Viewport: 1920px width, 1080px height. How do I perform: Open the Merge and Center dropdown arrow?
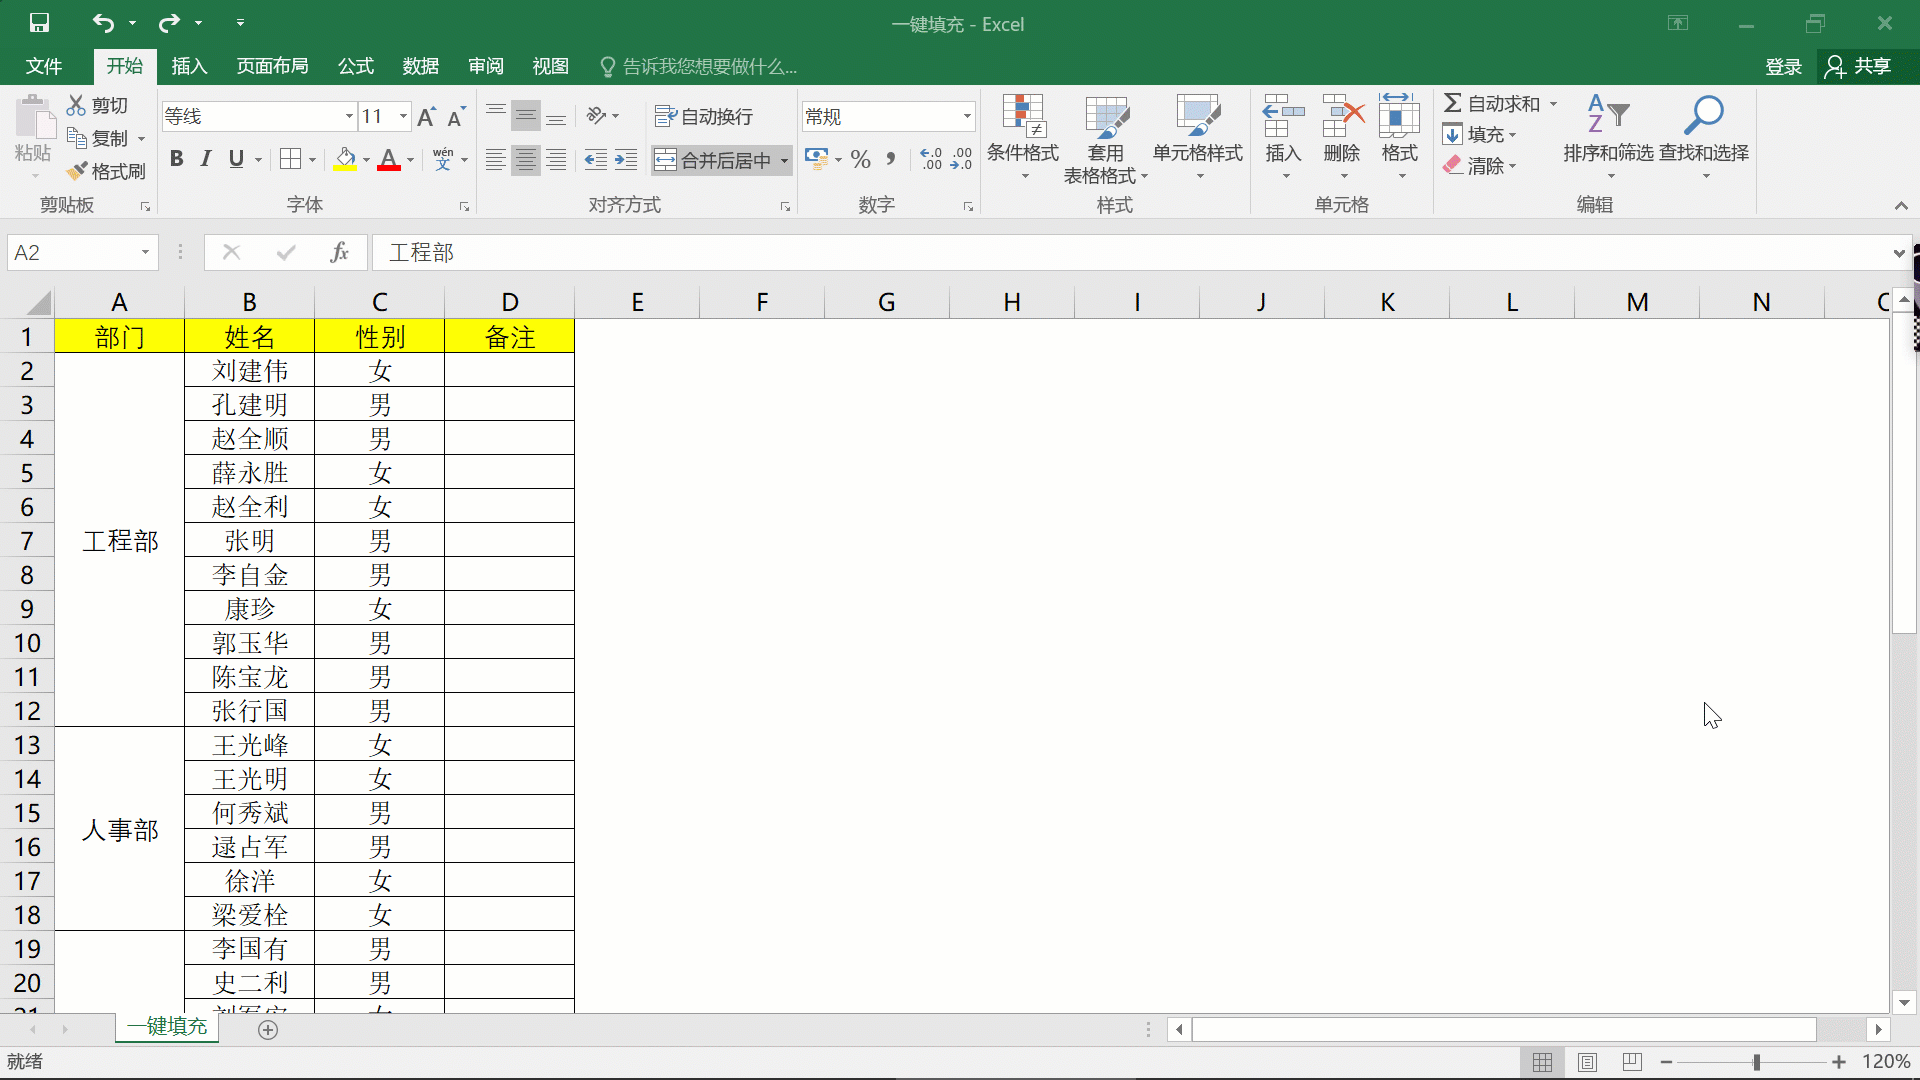[x=785, y=161]
